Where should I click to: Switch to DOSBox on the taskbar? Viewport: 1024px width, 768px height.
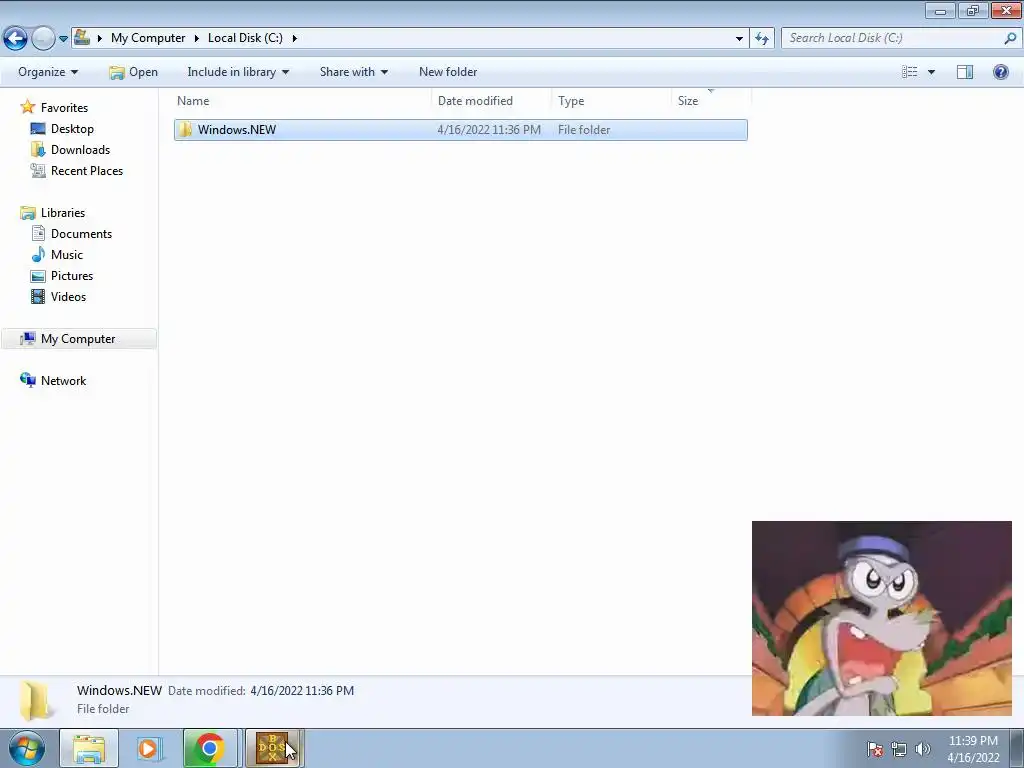click(x=272, y=748)
